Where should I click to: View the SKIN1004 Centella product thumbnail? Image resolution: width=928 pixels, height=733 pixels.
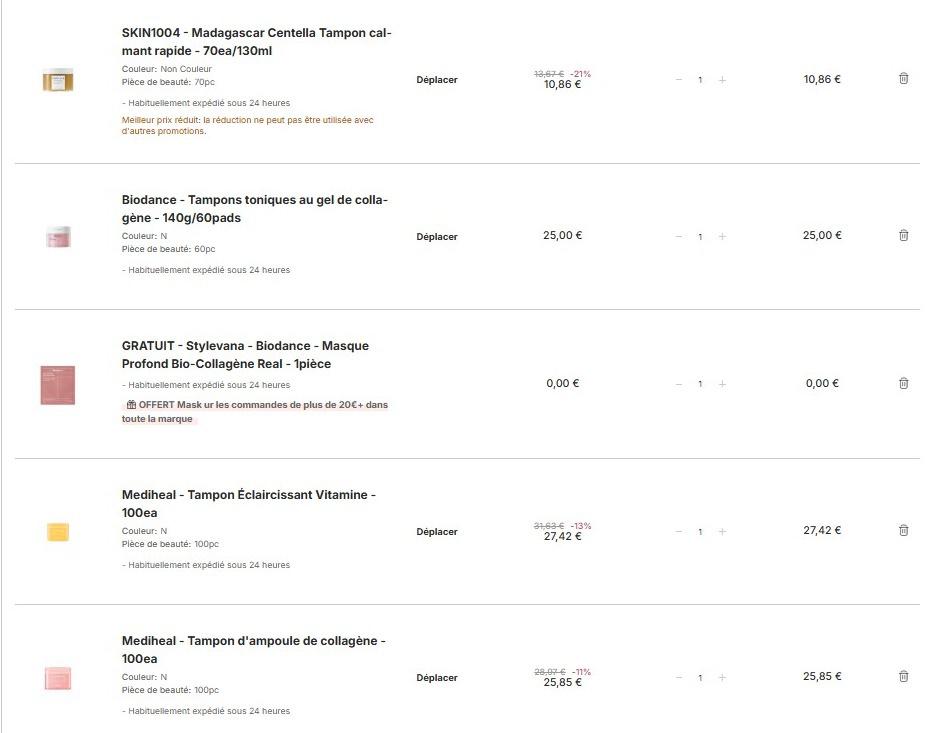pos(58,80)
